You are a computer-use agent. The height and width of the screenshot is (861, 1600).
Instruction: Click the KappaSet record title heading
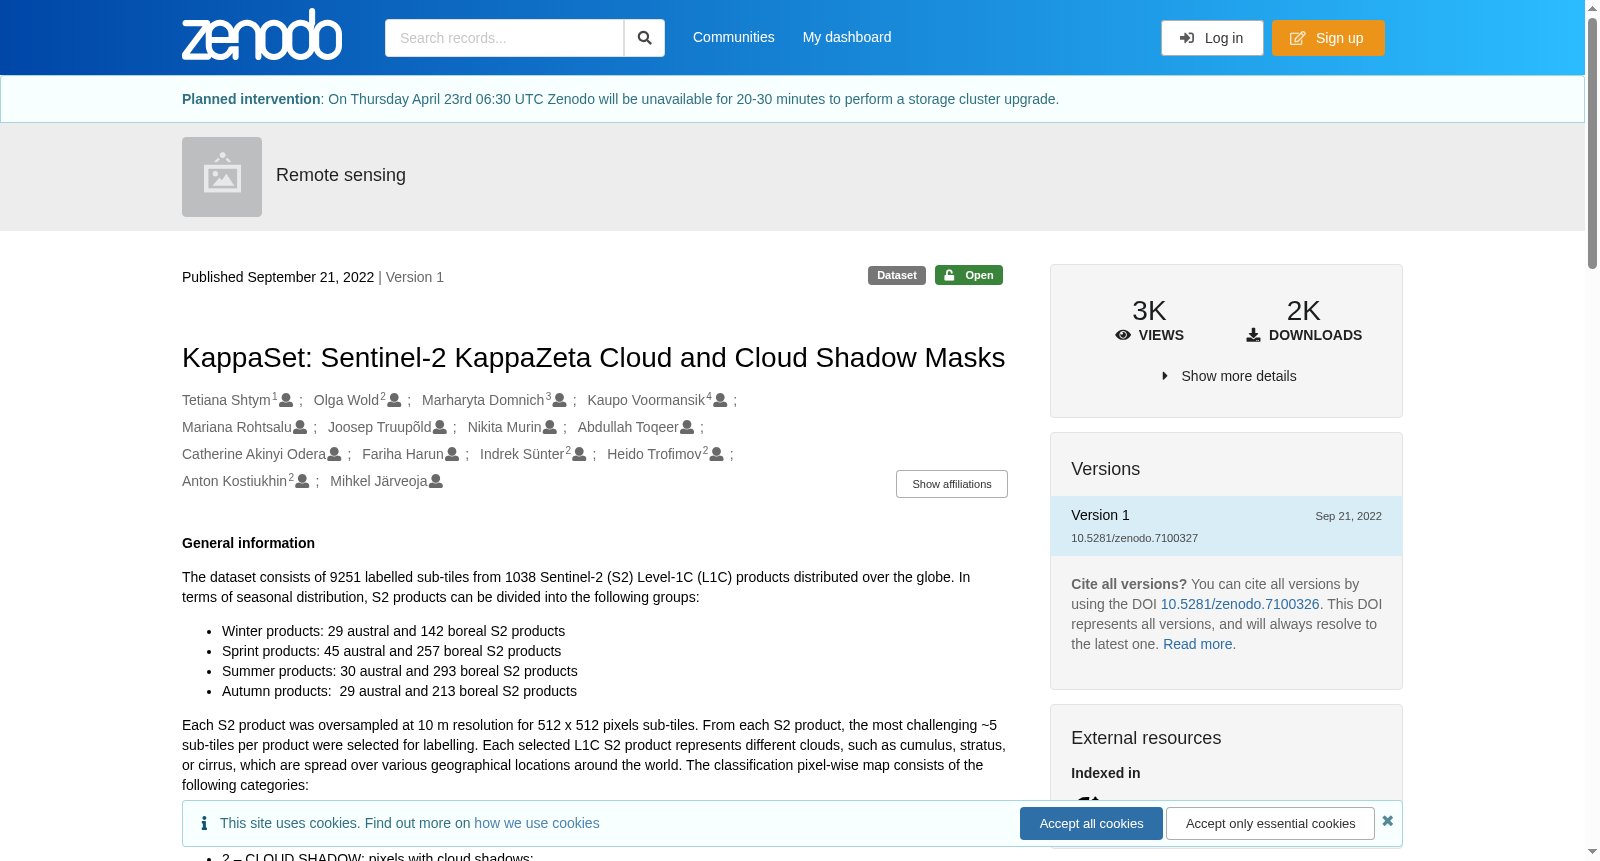coord(593,358)
